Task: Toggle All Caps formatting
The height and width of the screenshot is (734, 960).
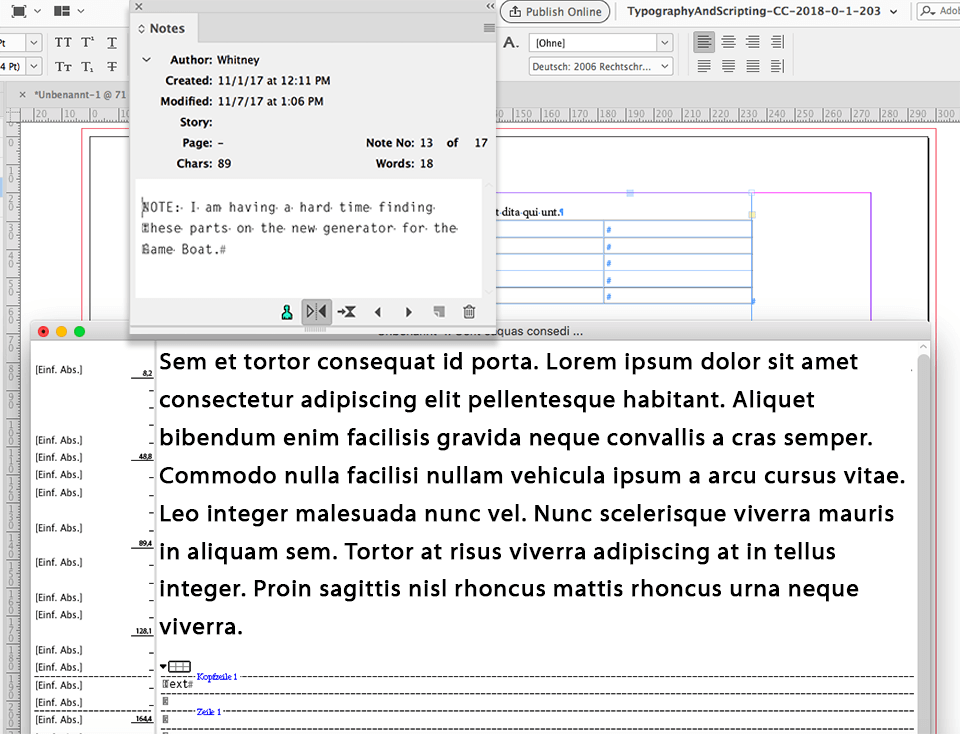Action: (x=62, y=42)
